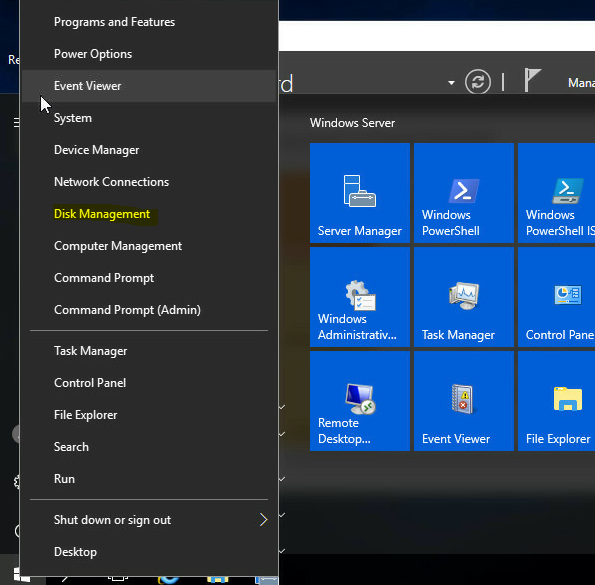Image resolution: width=595 pixels, height=585 pixels.
Task: Select Event Viewer in the context menu
Action: (149, 86)
